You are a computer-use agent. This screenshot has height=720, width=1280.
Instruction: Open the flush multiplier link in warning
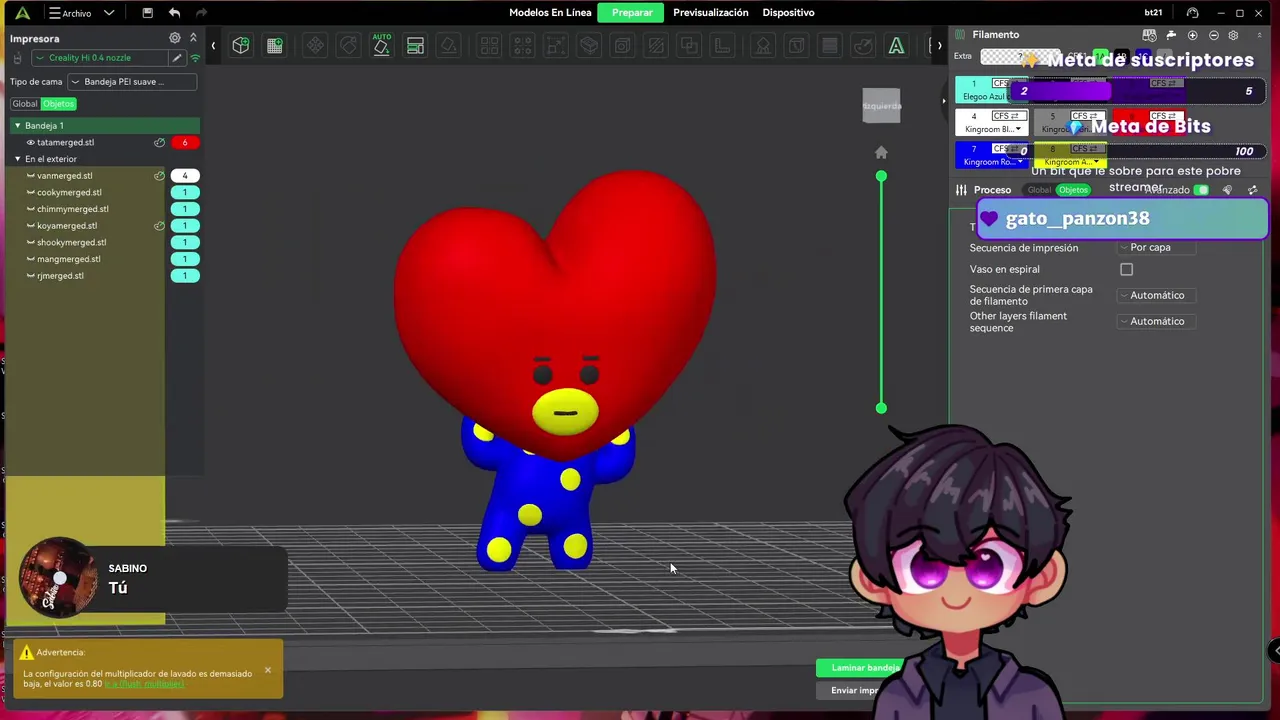click(x=144, y=684)
